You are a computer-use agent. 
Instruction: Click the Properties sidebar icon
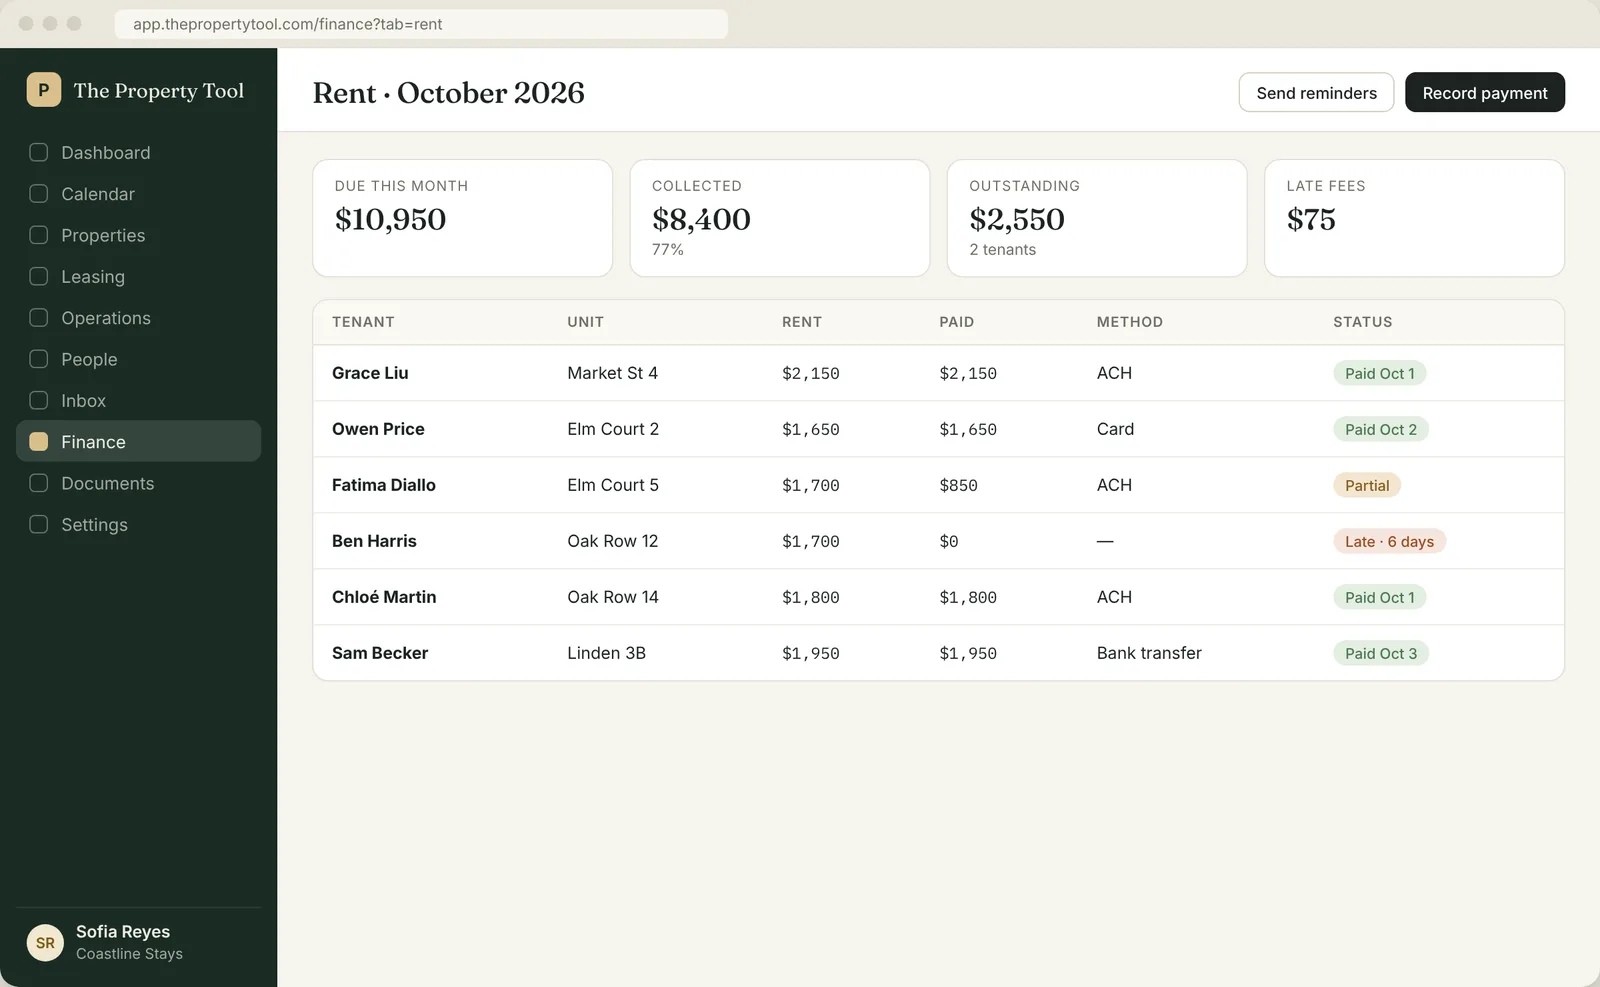click(39, 235)
